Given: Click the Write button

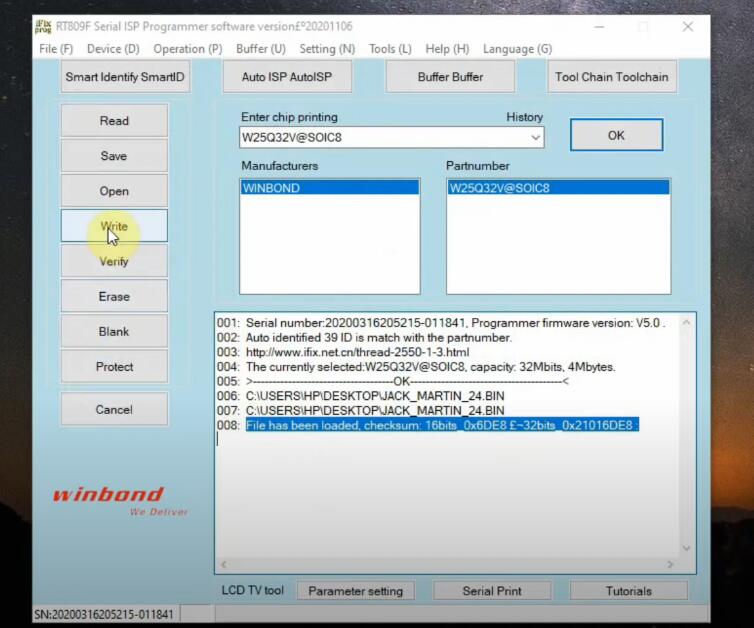Looking at the screenshot, I should [114, 226].
